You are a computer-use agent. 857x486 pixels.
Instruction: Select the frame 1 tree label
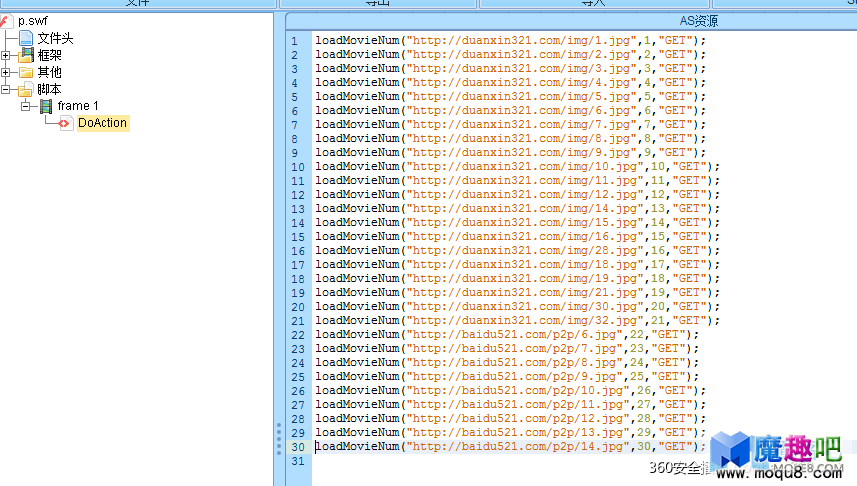[x=78, y=106]
